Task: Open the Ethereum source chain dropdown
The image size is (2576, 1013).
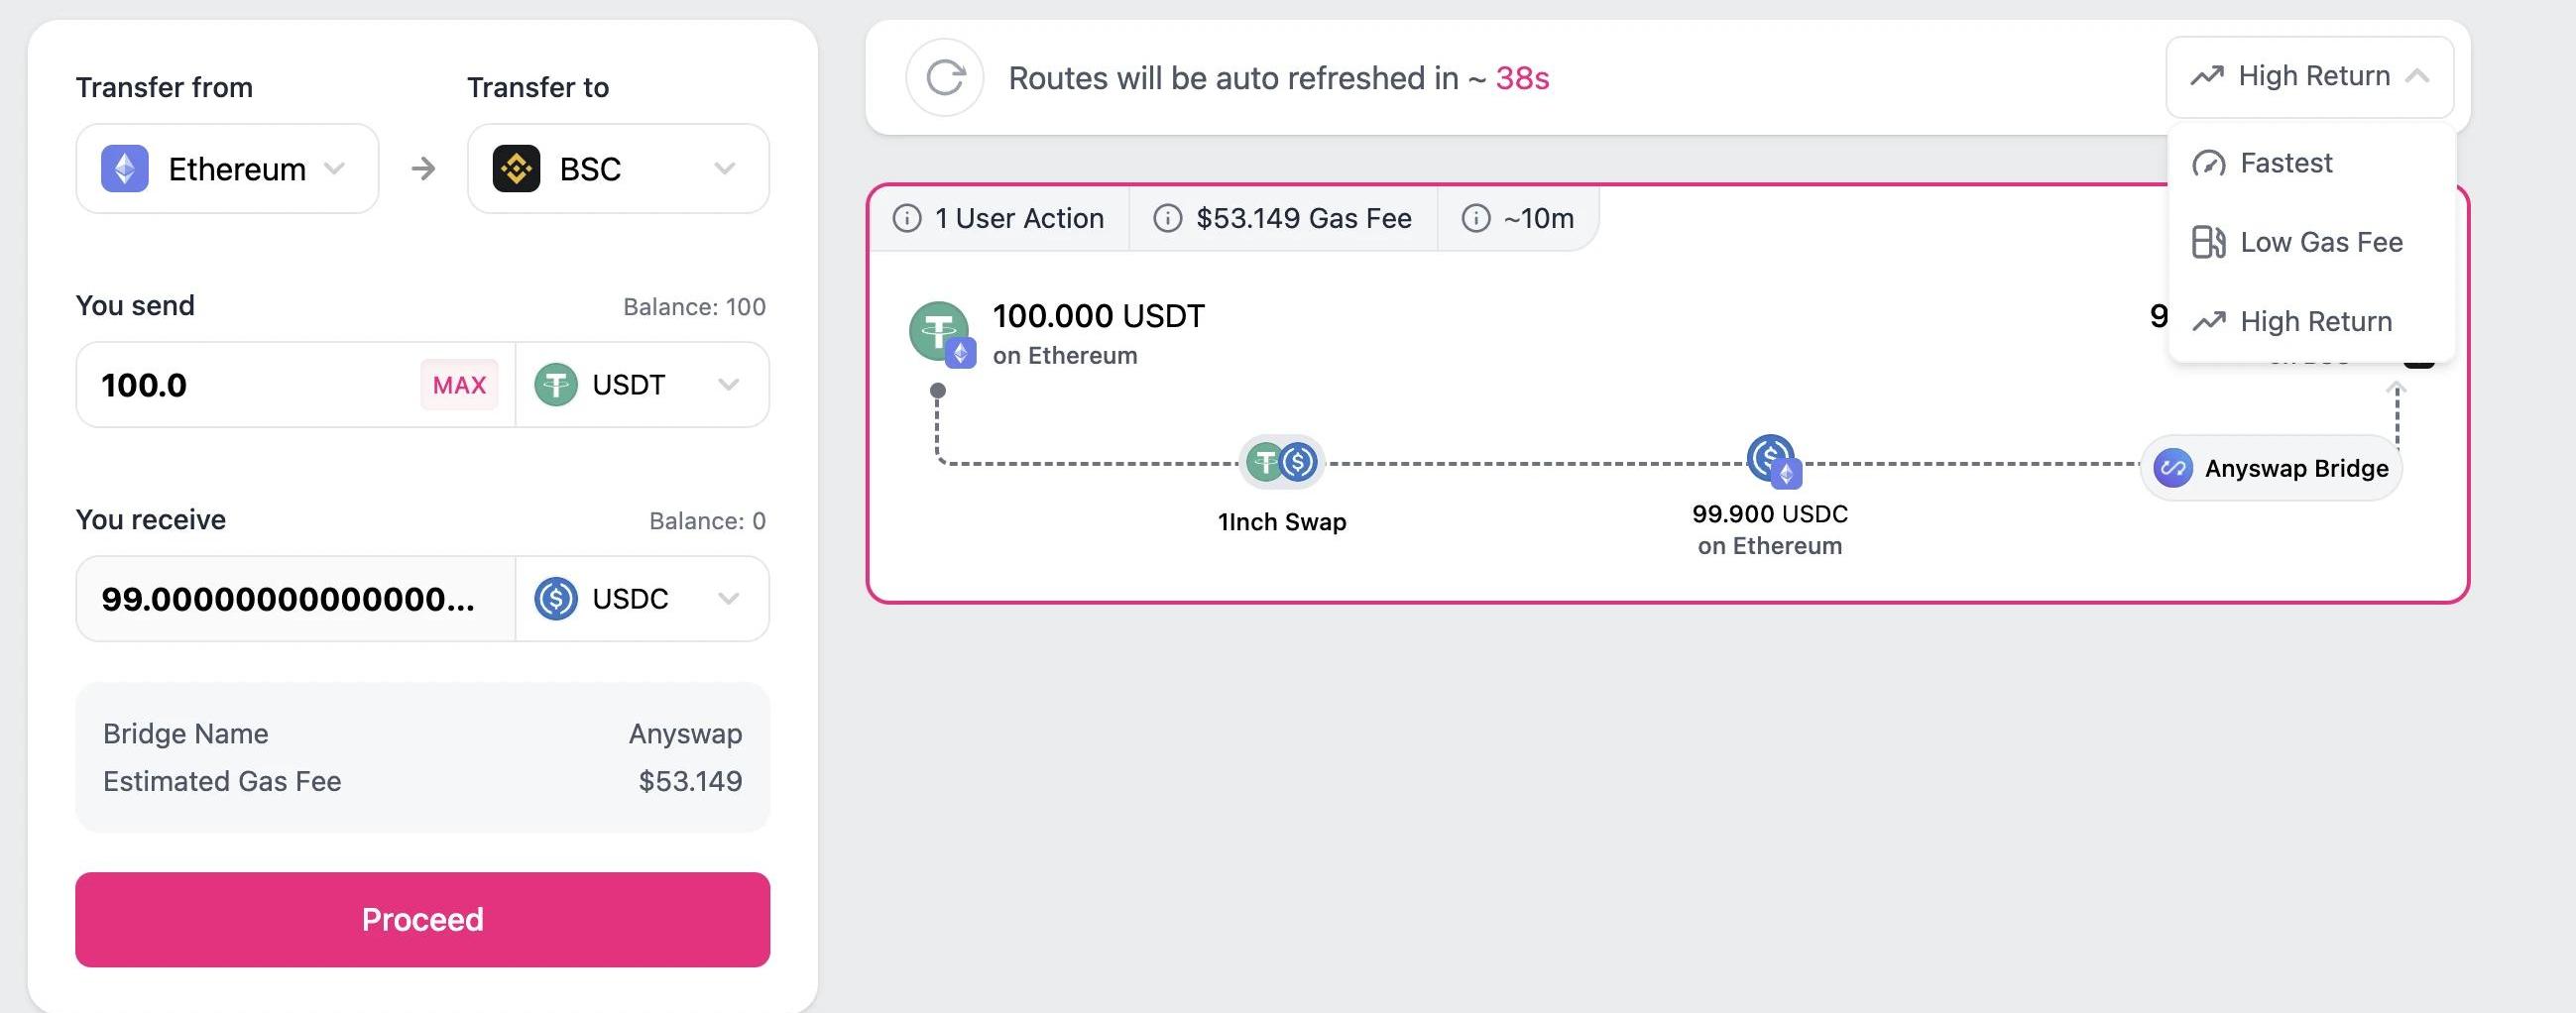Action: [227, 169]
